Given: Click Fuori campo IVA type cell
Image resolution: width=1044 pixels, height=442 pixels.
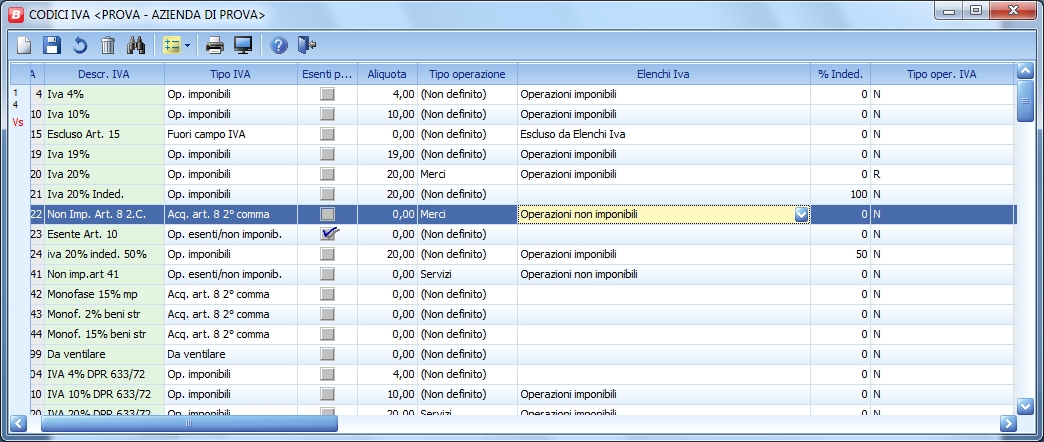Looking at the screenshot, I should 230,134.
